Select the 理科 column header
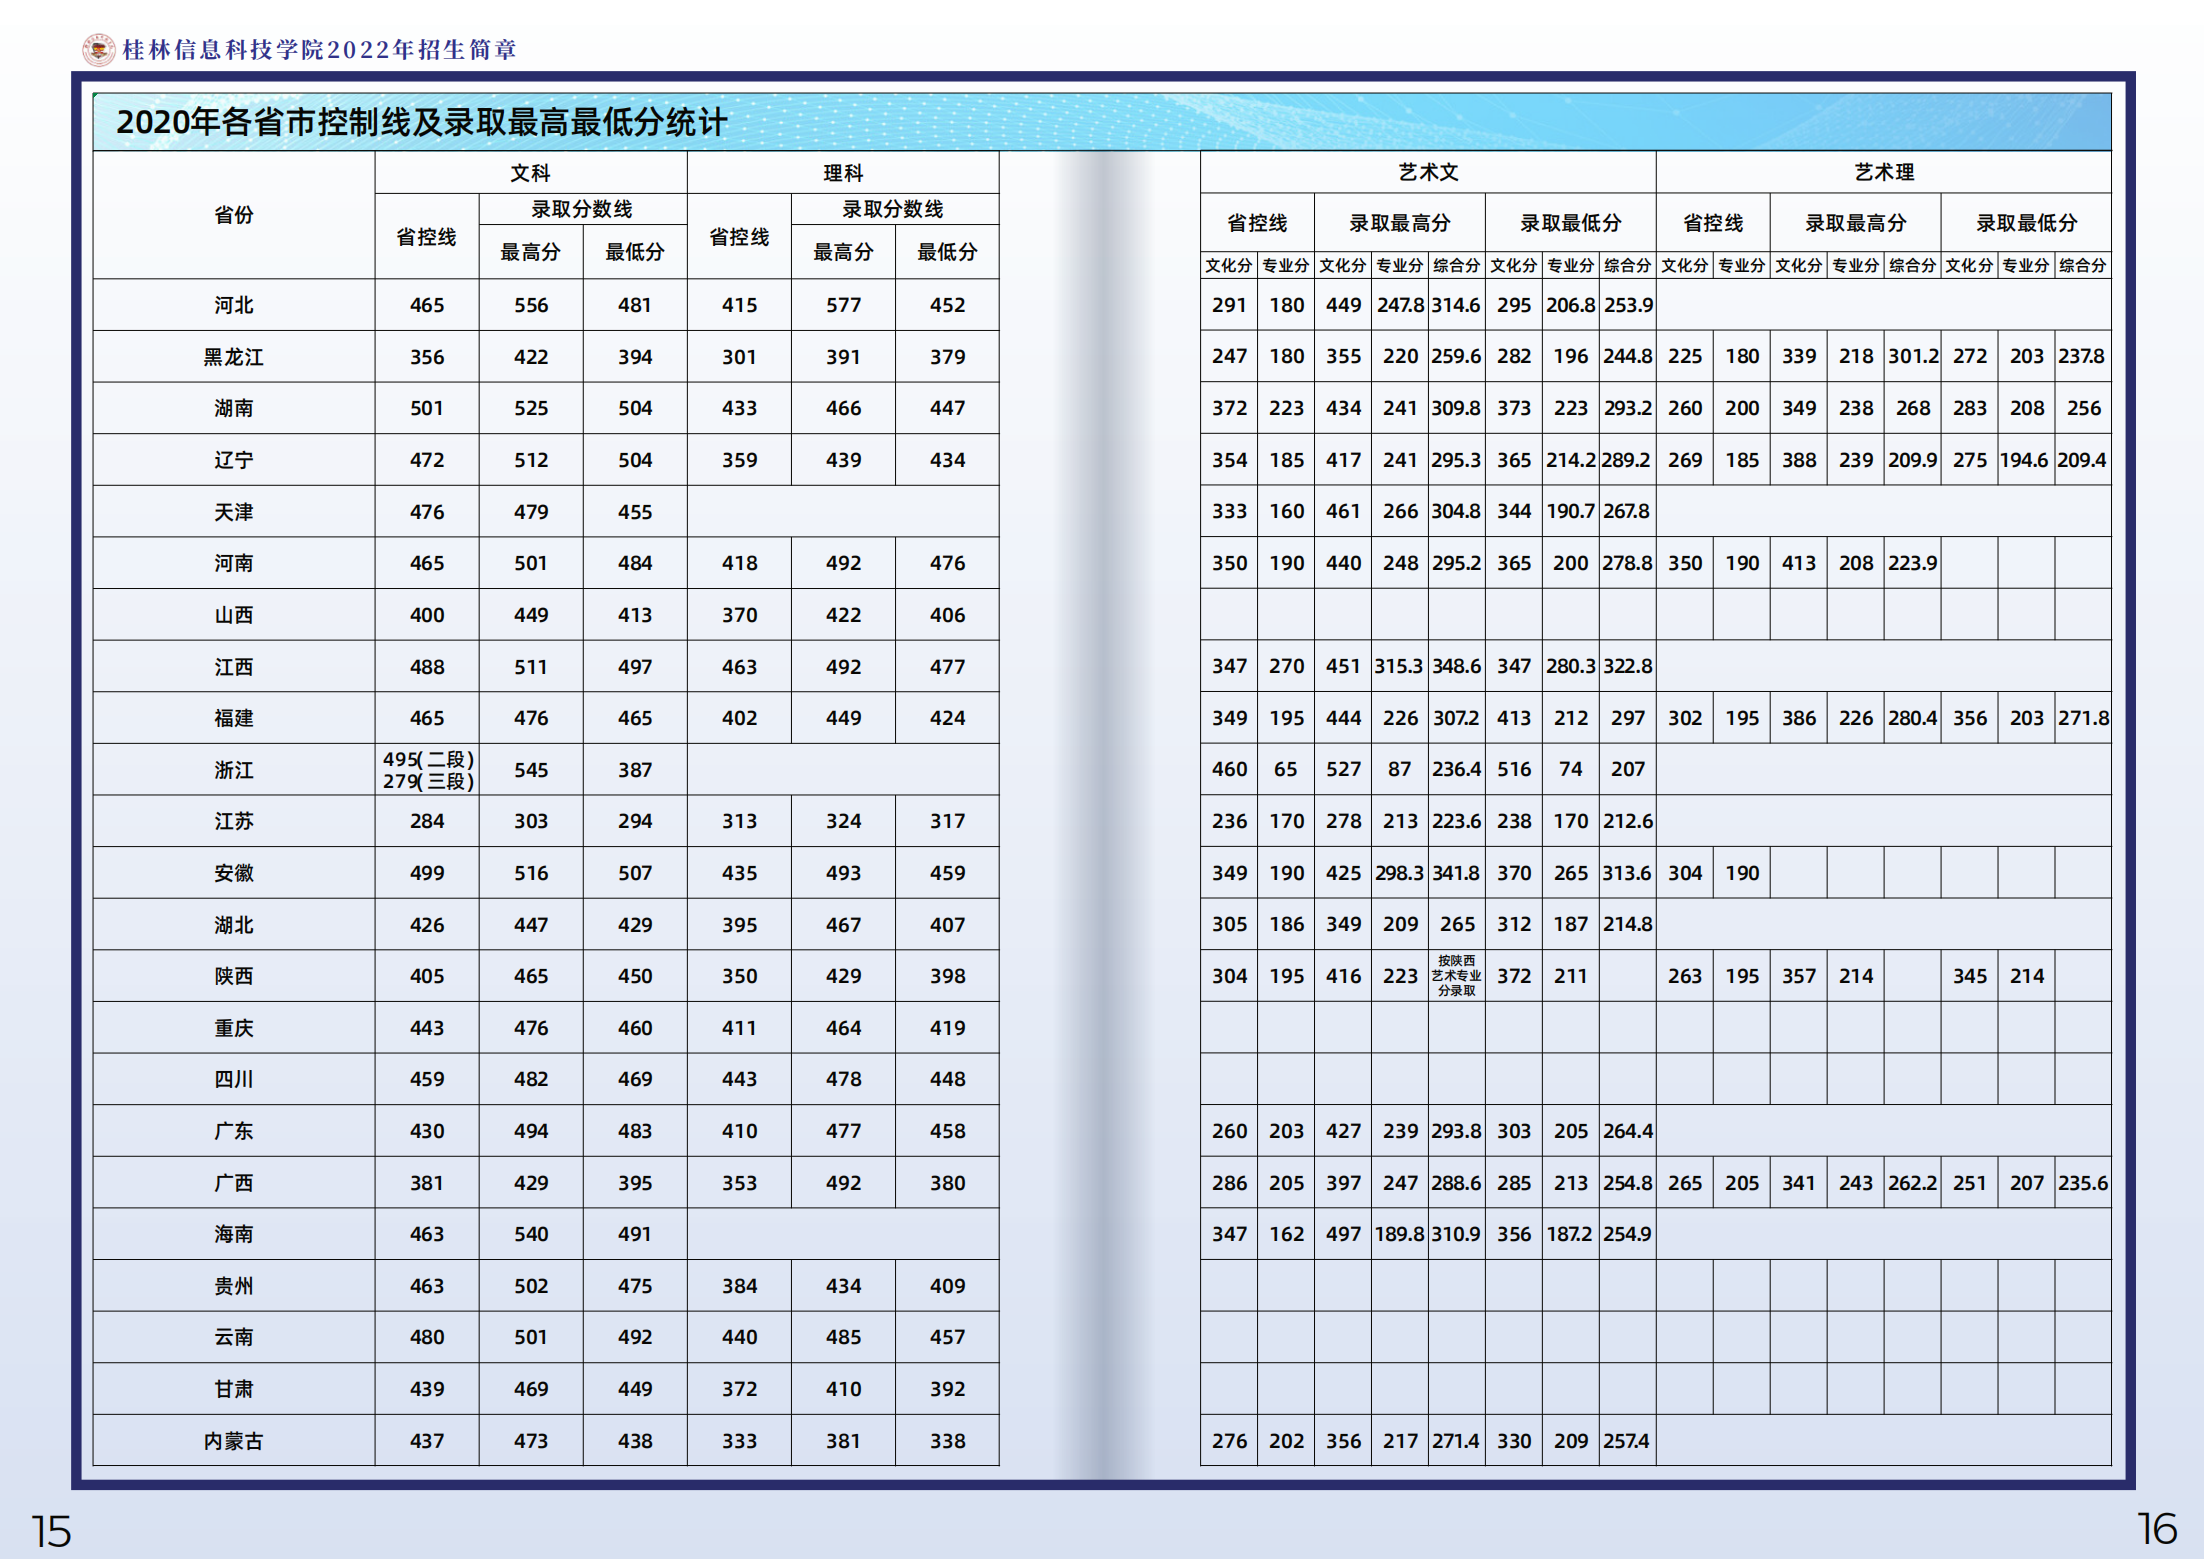2205x1559 pixels. click(842, 173)
